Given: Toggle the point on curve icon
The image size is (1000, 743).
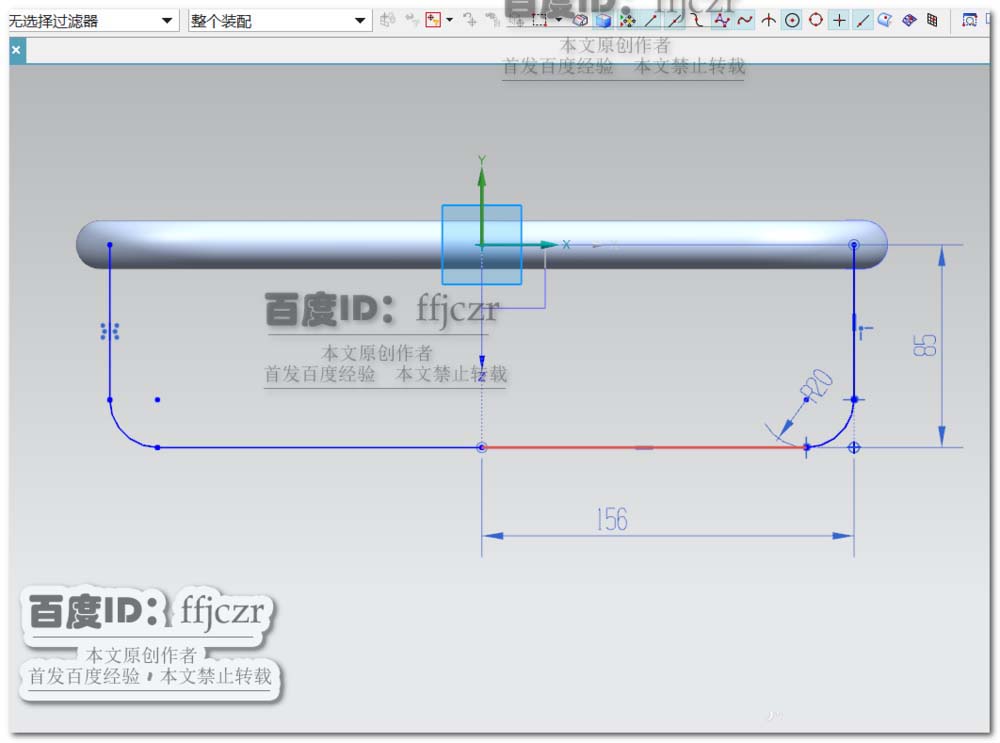Looking at the screenshot, I should tap(862, 20).
